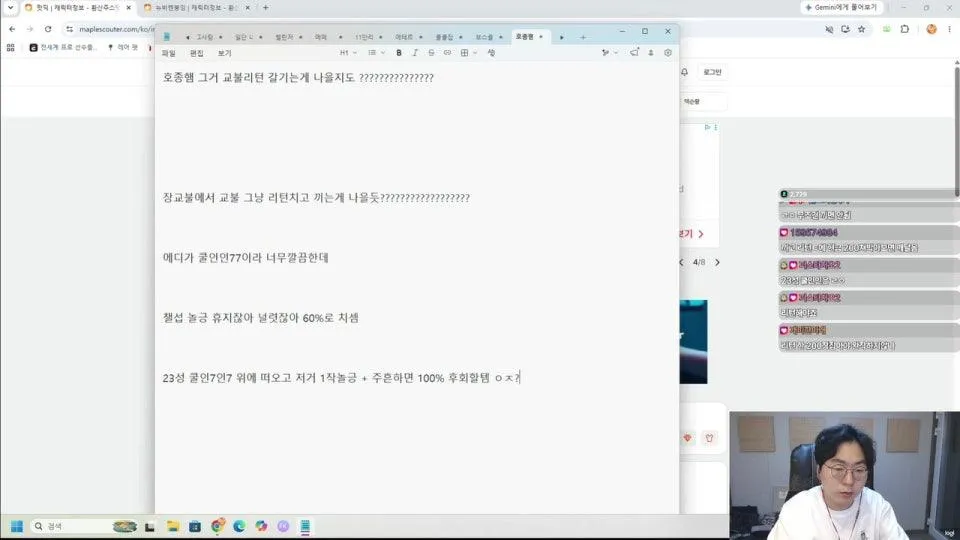
Task: Click the heading line starting 호종햄 그거
Action: pos(298,78)
